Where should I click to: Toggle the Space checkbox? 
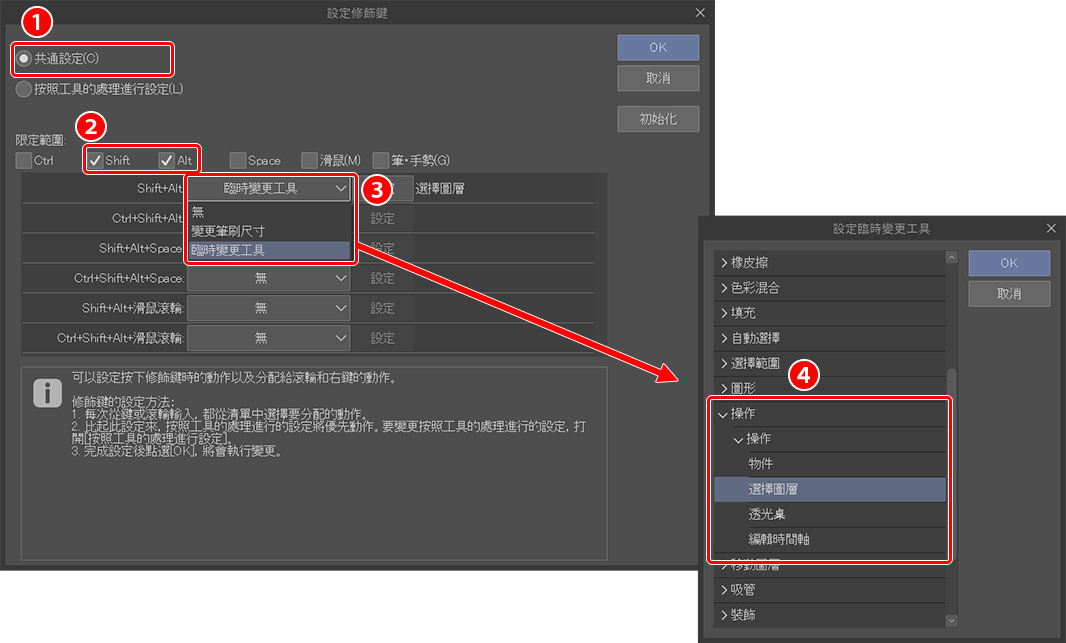[237, 160]
